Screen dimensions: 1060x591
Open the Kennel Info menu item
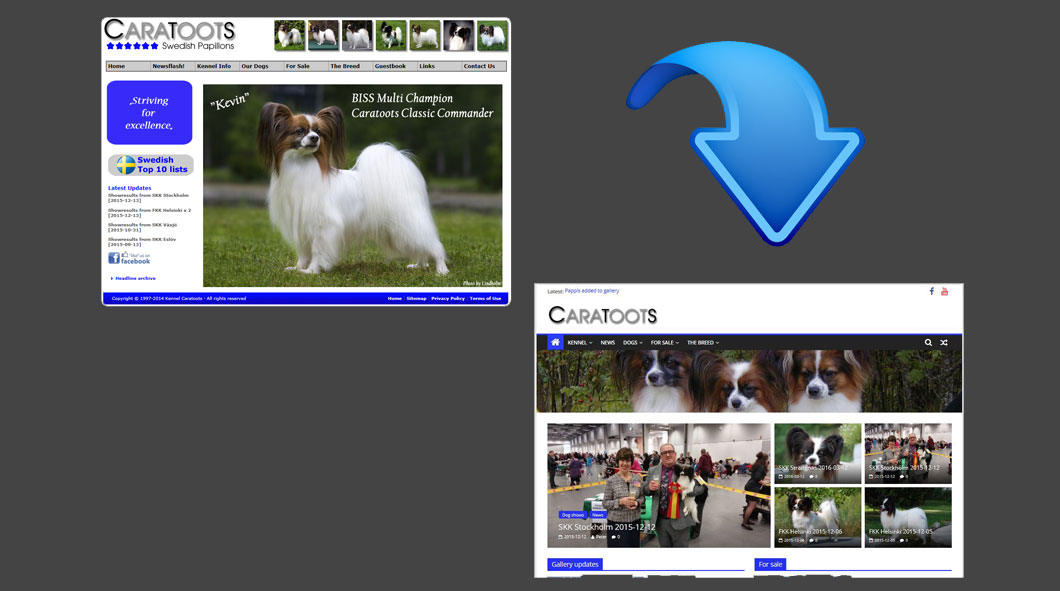point(214,66)
